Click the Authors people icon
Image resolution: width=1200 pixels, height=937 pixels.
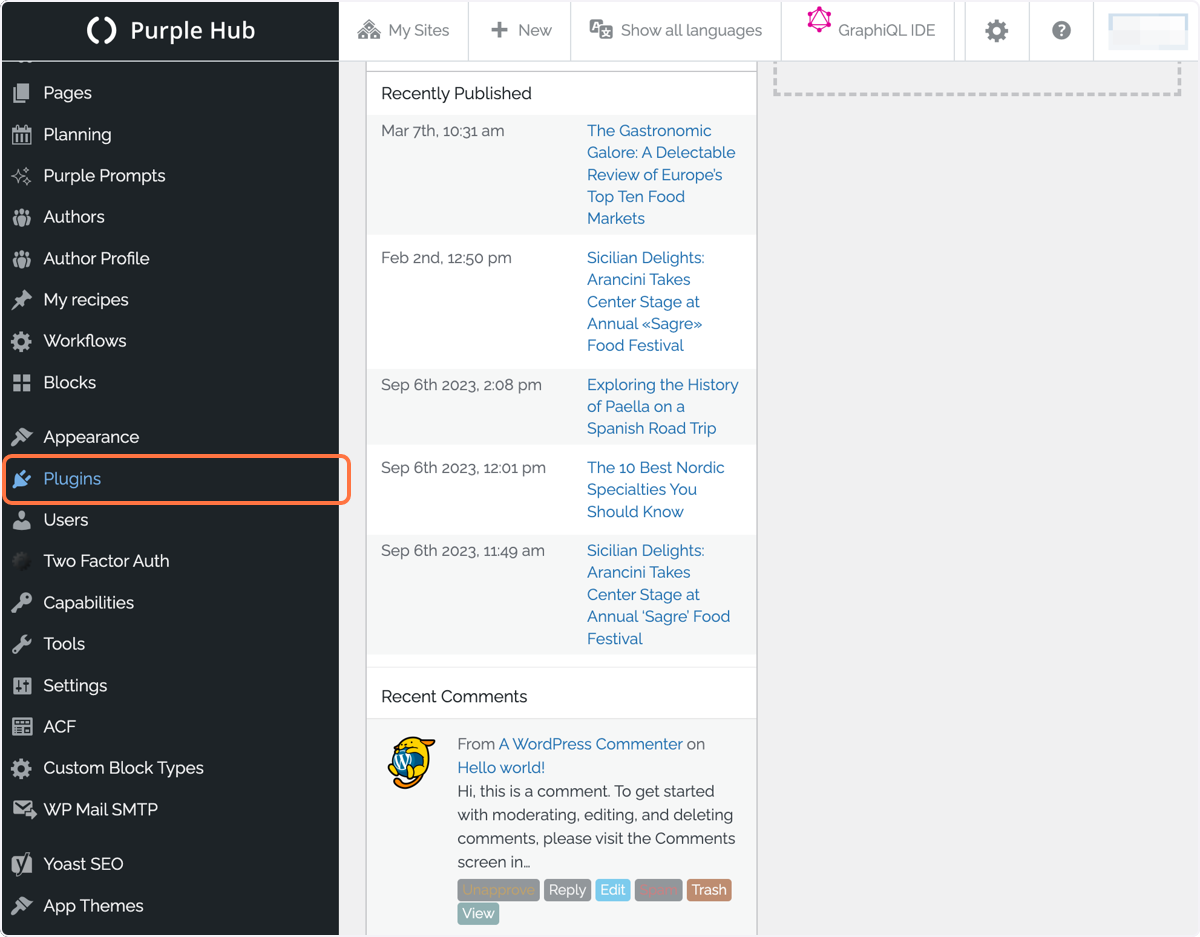coord(21,217)
